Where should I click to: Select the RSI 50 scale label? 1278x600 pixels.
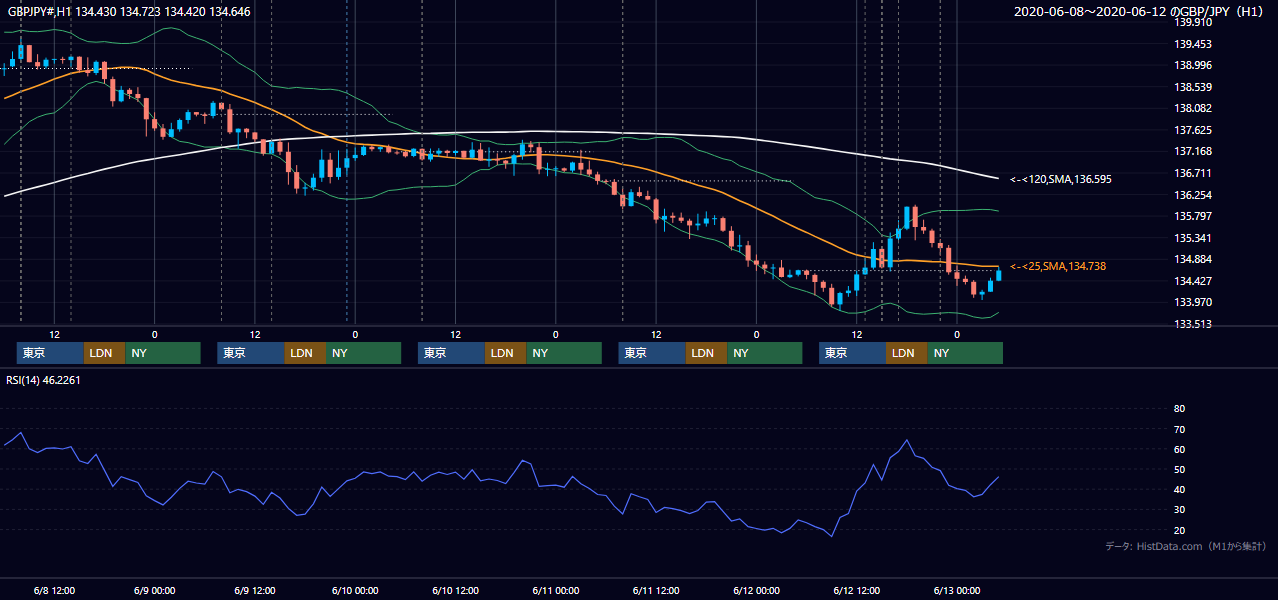pos(1179,470)
